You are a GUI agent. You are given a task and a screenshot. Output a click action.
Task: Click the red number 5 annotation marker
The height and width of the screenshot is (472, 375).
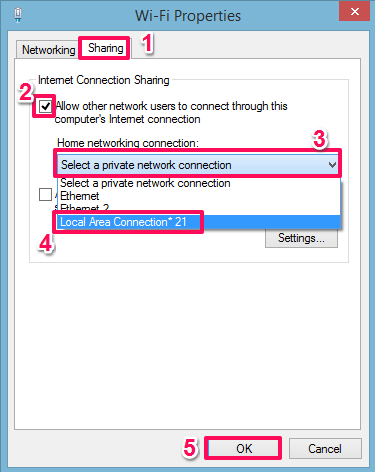pos(190,448)
